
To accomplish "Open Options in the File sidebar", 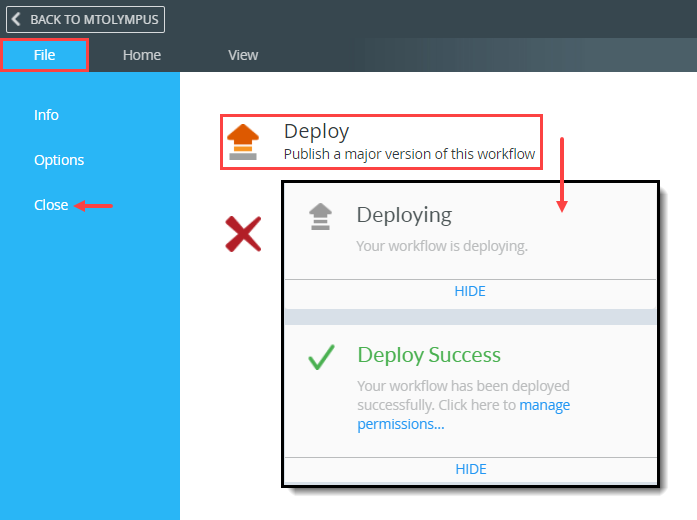I will click(x=59, y=160).
